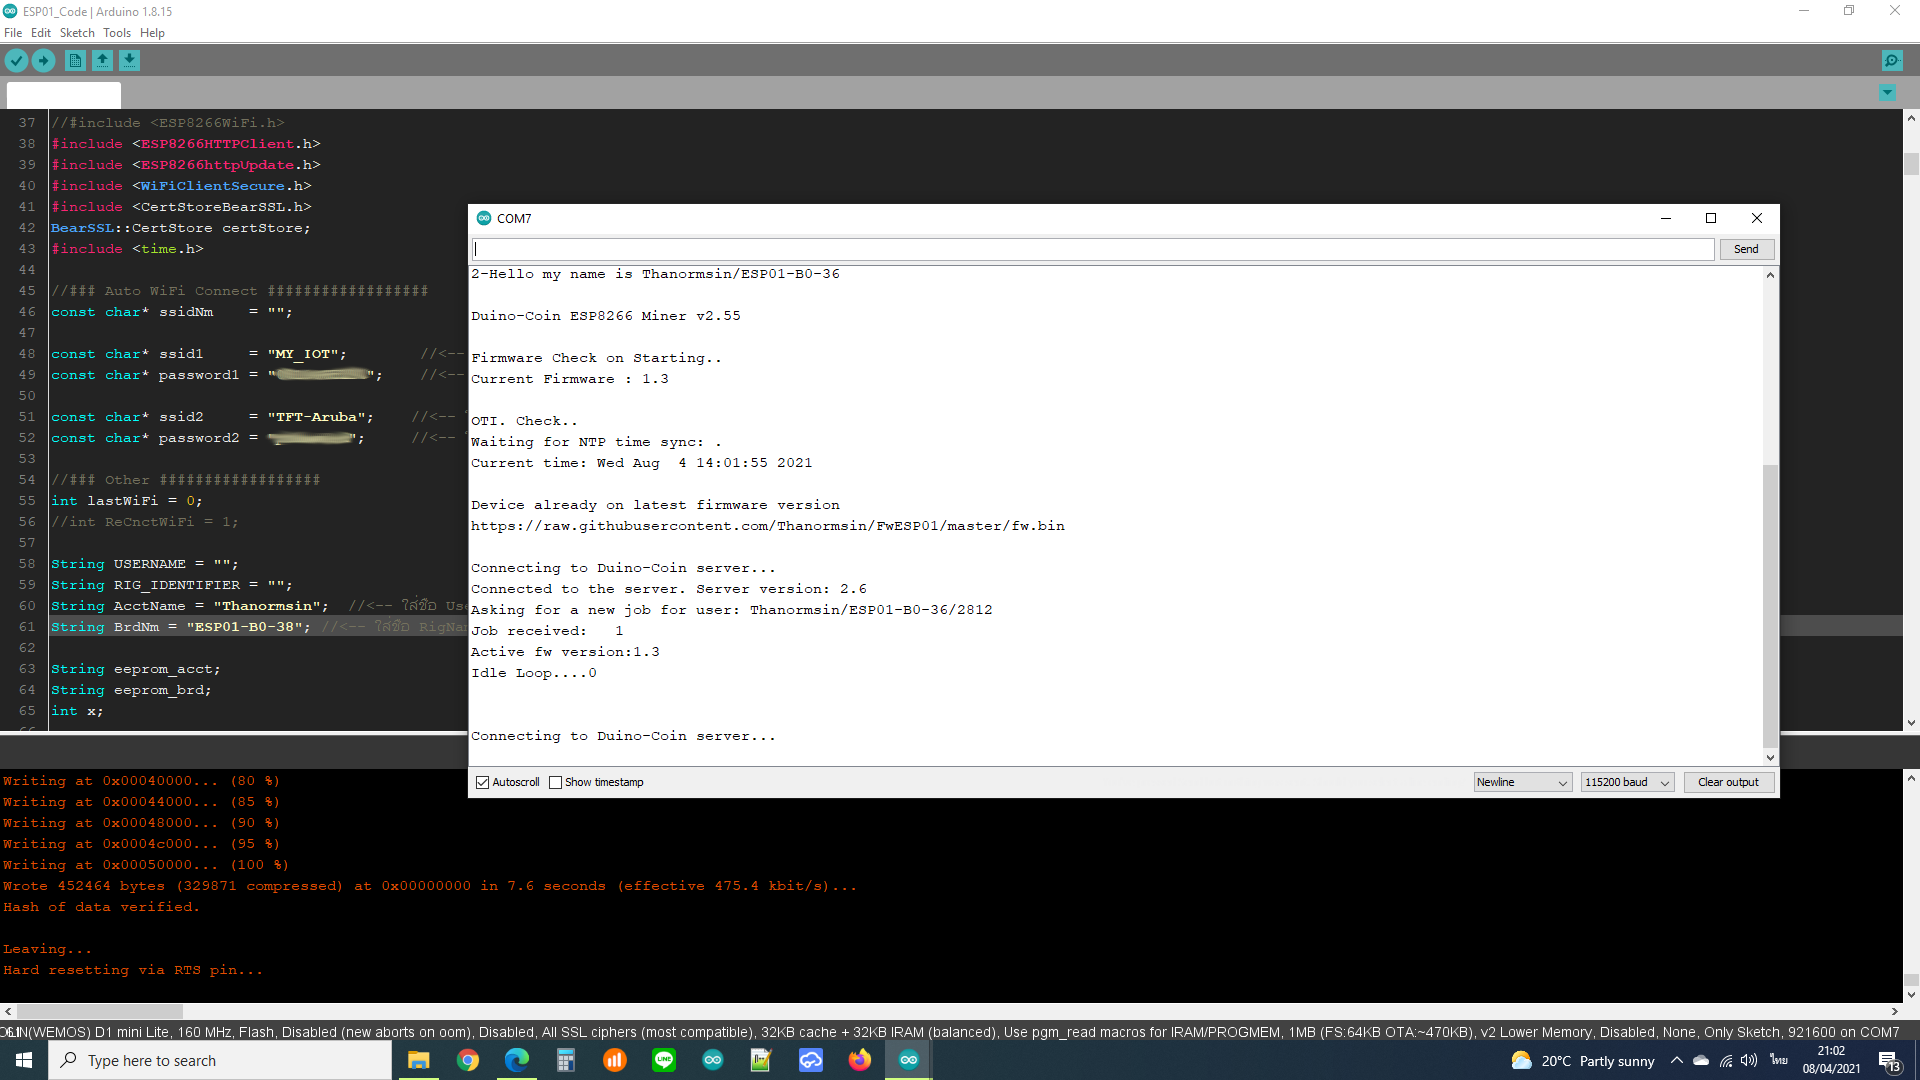Click the fw.bin GitHub URL text
Image resolution: width=1920 pixels, height=1080 pixels.
click(x=768, y=526)
